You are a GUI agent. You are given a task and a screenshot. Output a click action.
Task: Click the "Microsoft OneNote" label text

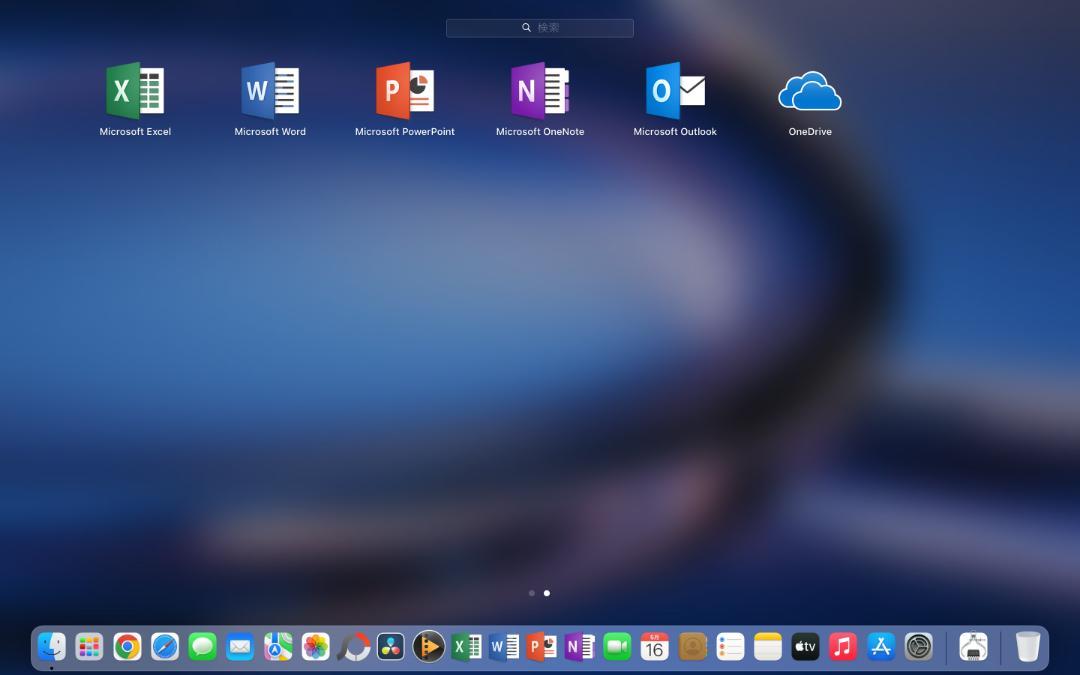click(540, 132)
